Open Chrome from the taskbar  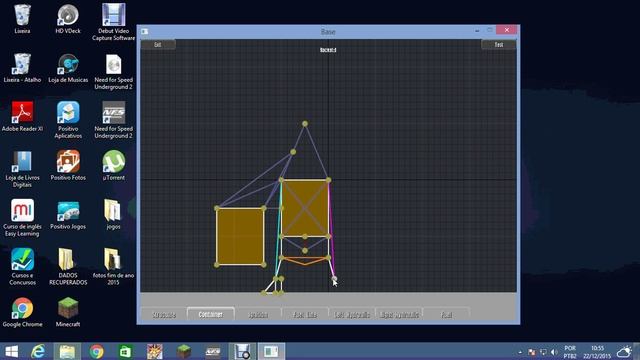[96, 351]
